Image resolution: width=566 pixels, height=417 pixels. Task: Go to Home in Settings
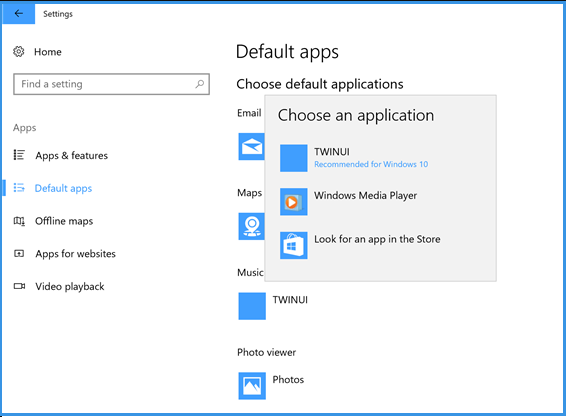(x=48, y=52)
